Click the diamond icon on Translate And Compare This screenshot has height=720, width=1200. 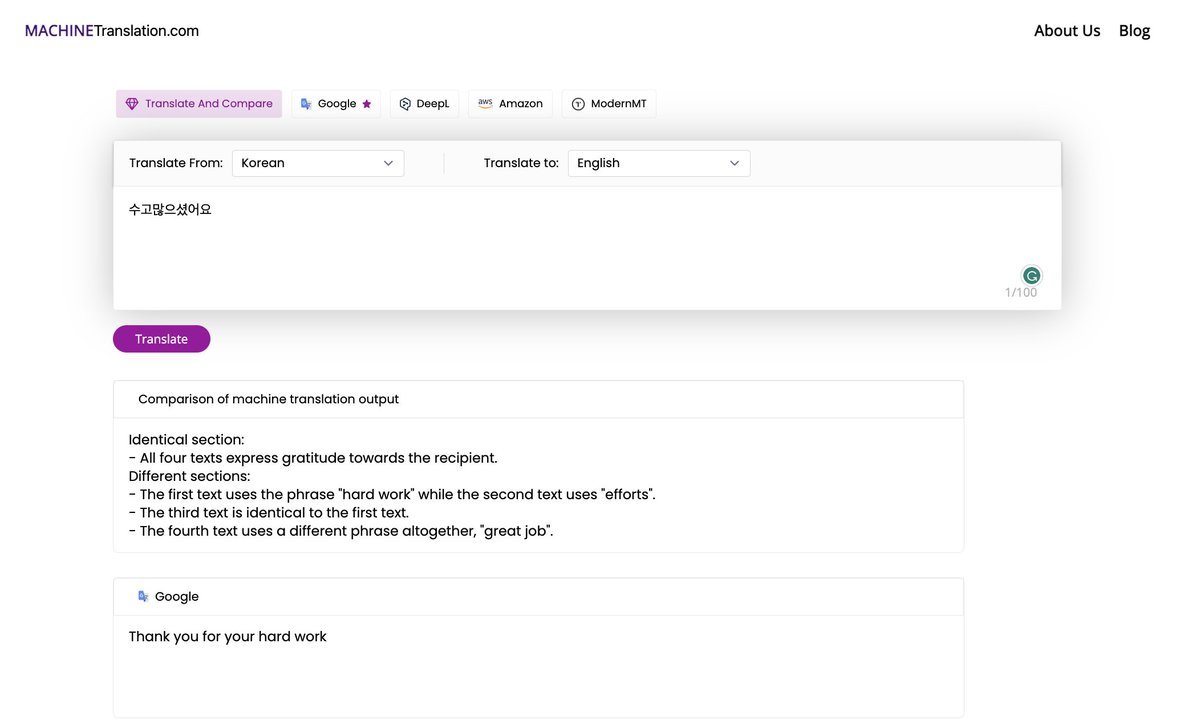point(132,104)
